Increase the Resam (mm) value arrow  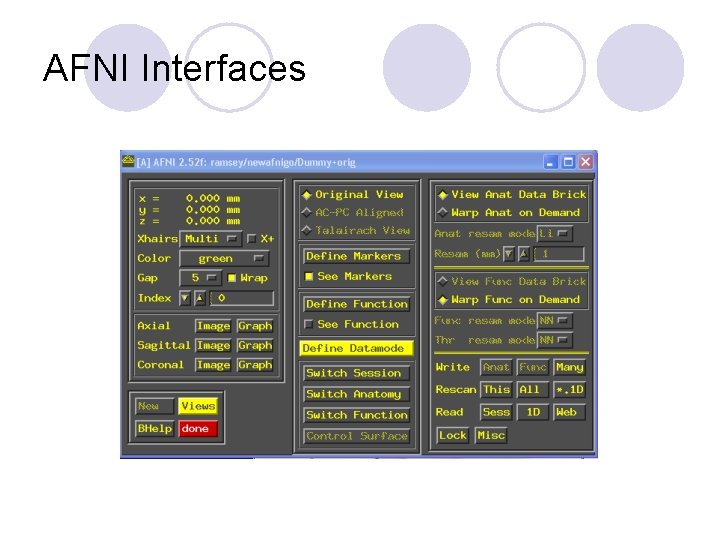coord(524,254)
